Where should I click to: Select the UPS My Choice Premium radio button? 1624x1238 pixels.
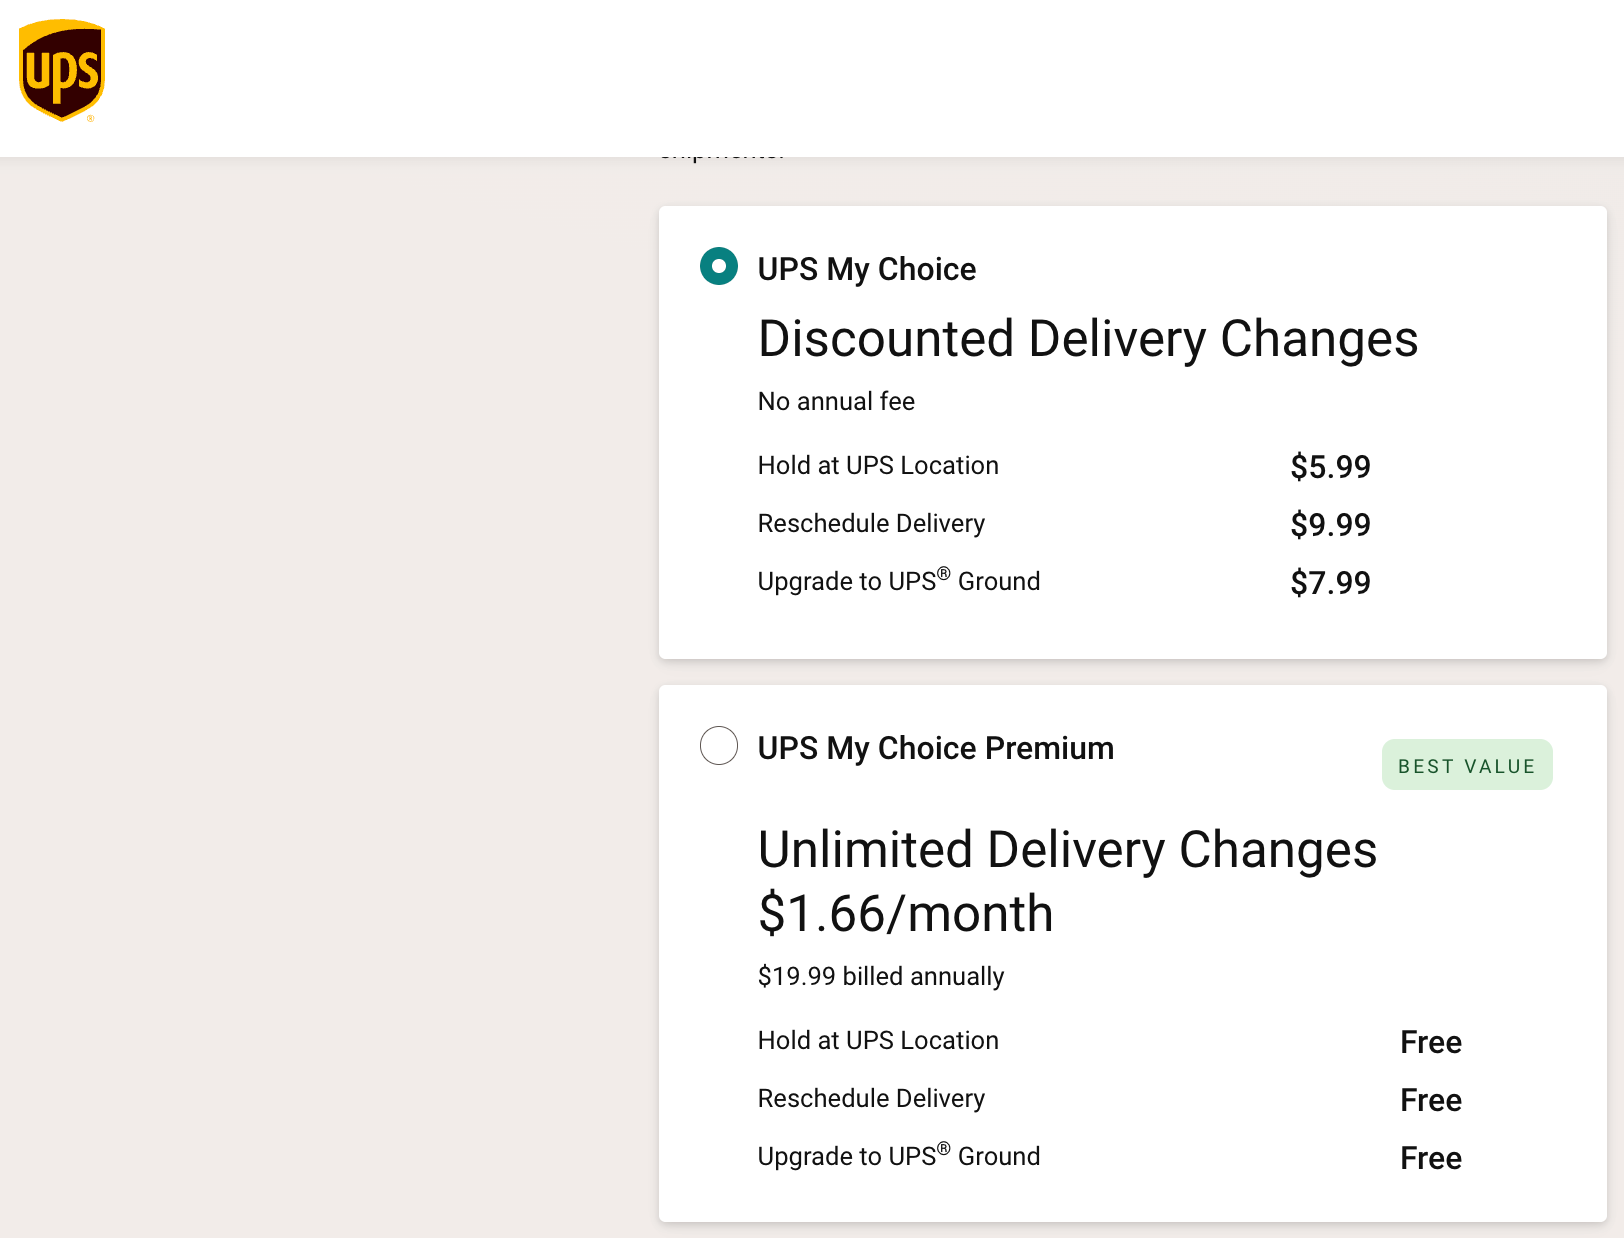tap(719, 745)
